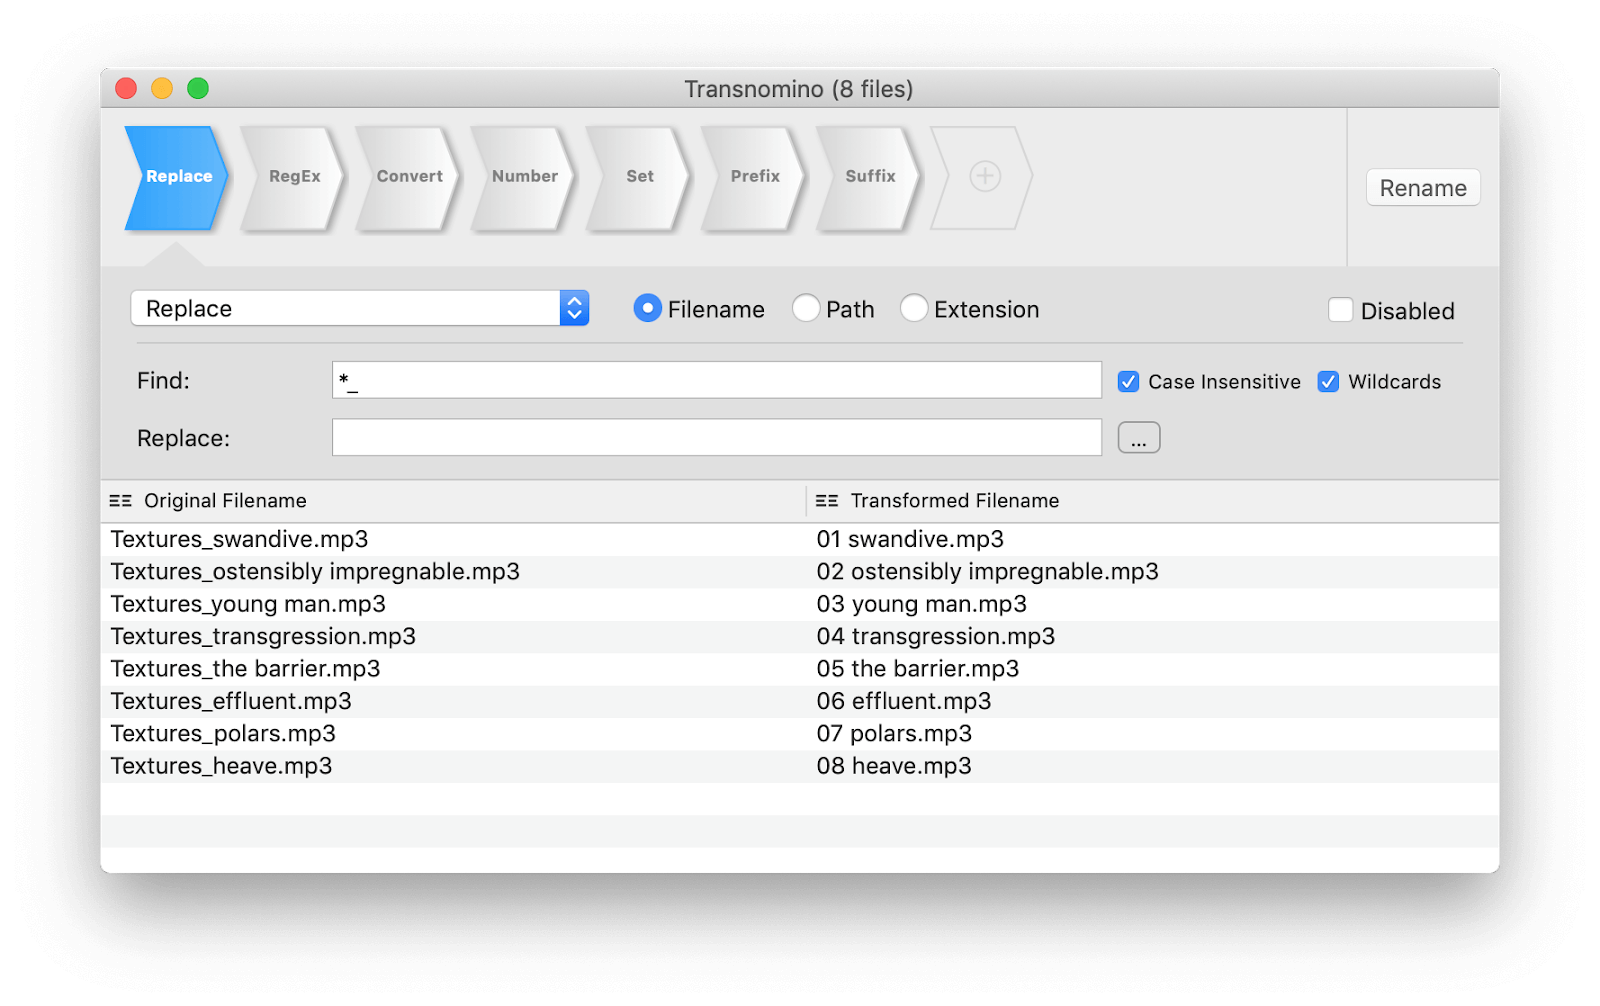The image size is (1600, 1006).
Task: Select the Textures_transgression.mp3 row
Action: tap(263, 637)
